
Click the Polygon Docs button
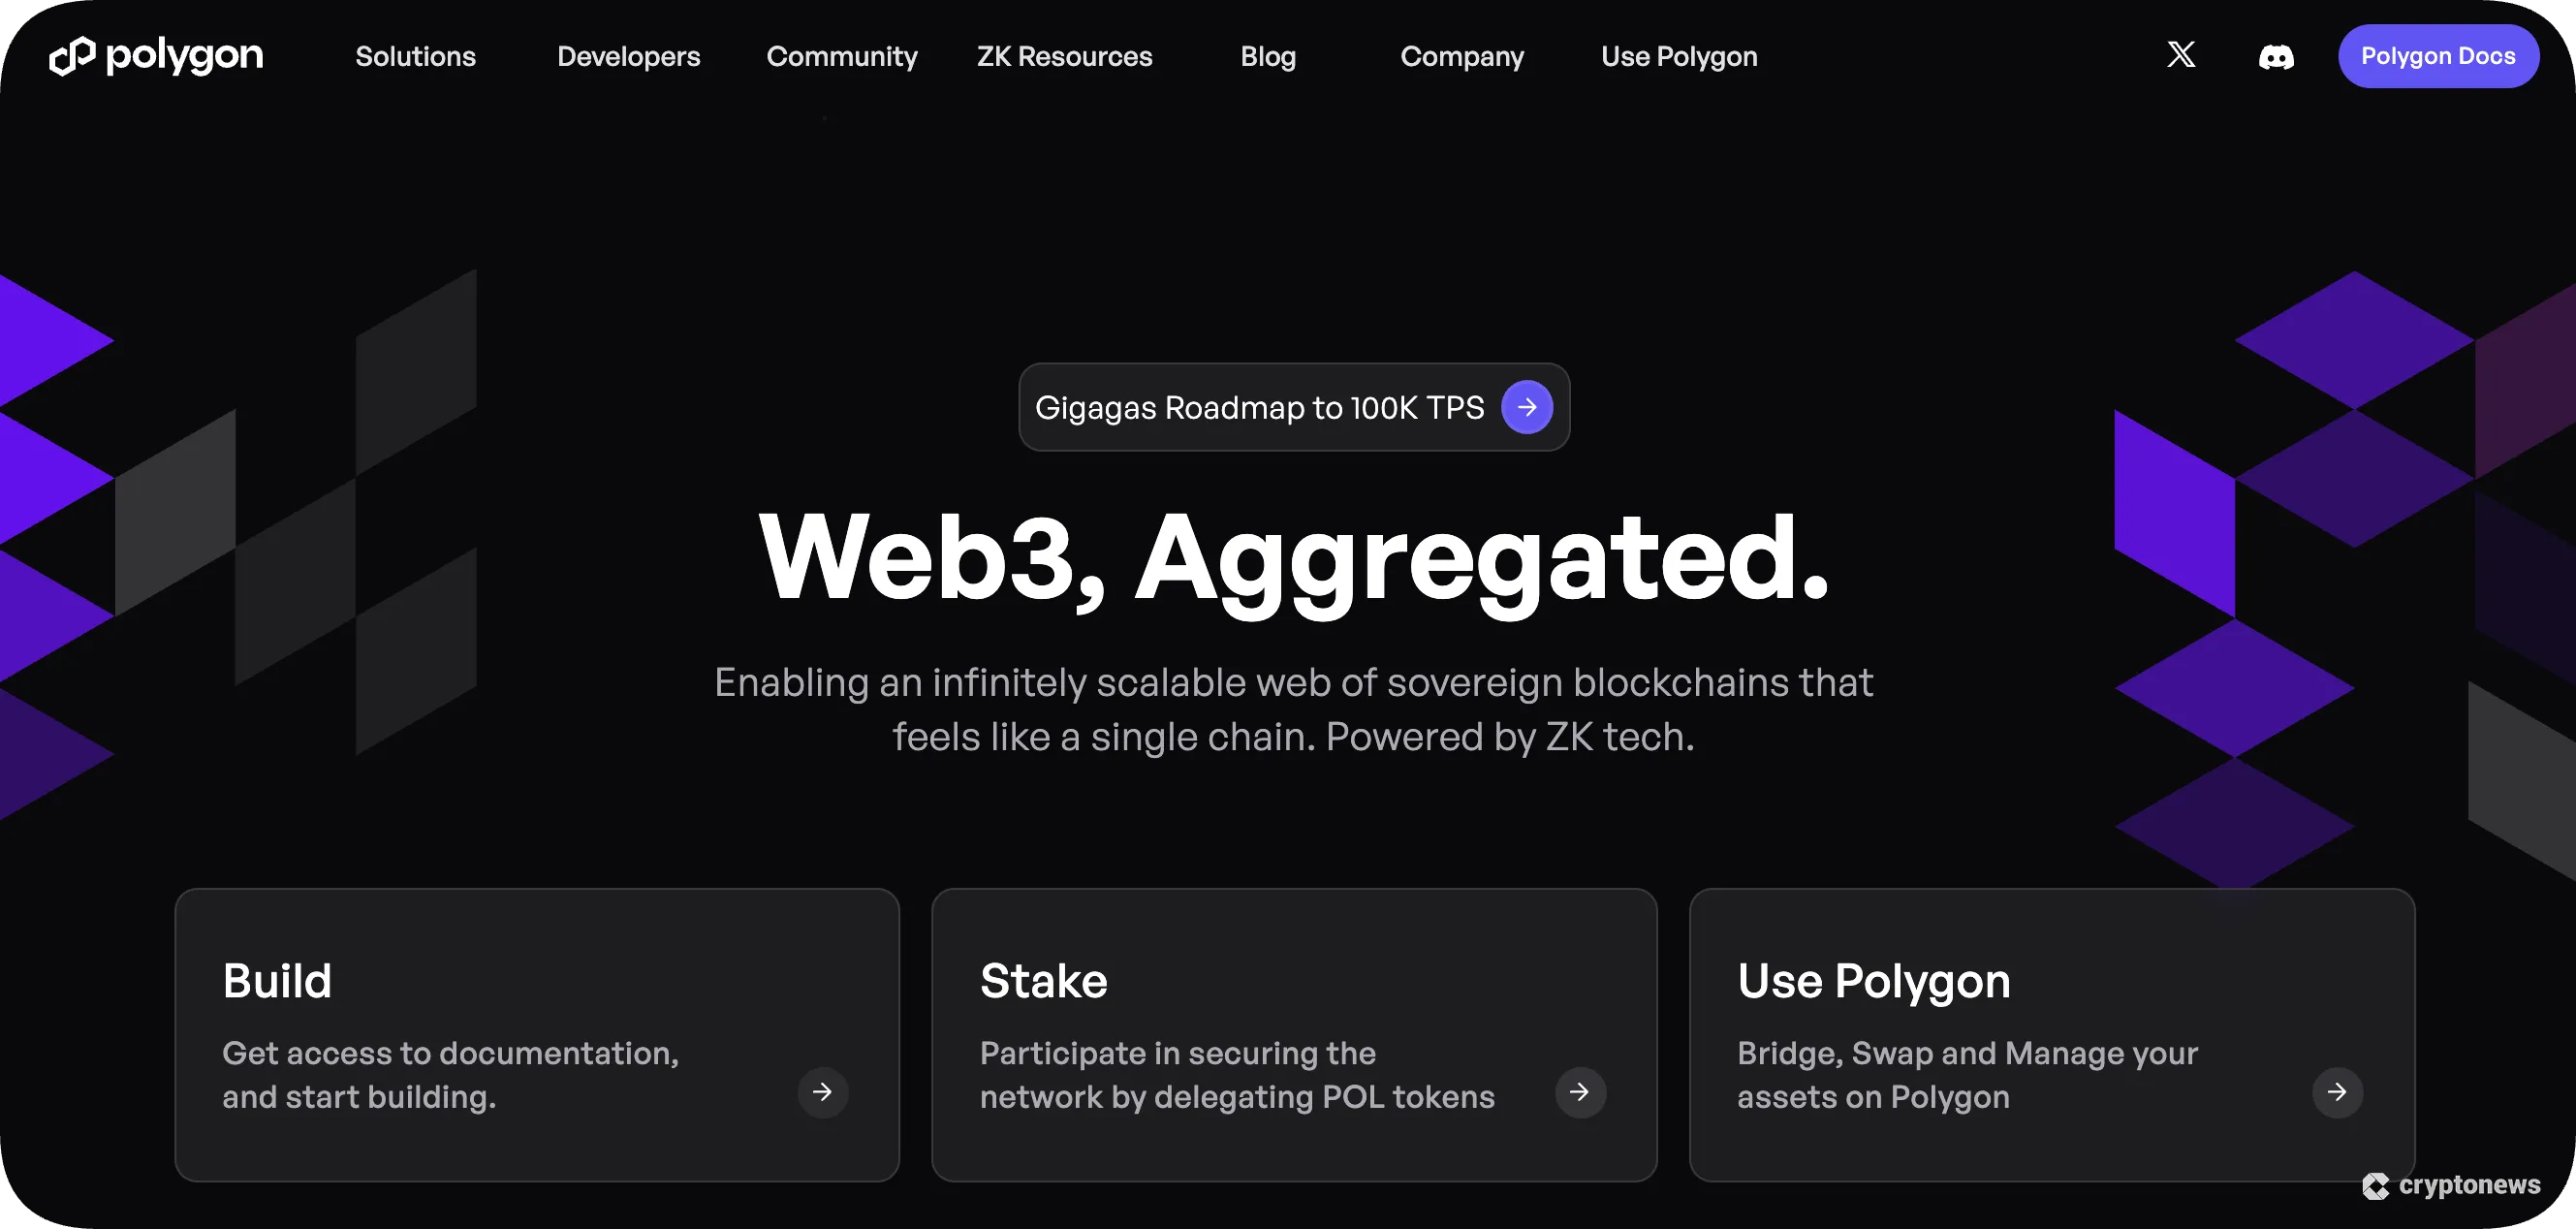2438,56
